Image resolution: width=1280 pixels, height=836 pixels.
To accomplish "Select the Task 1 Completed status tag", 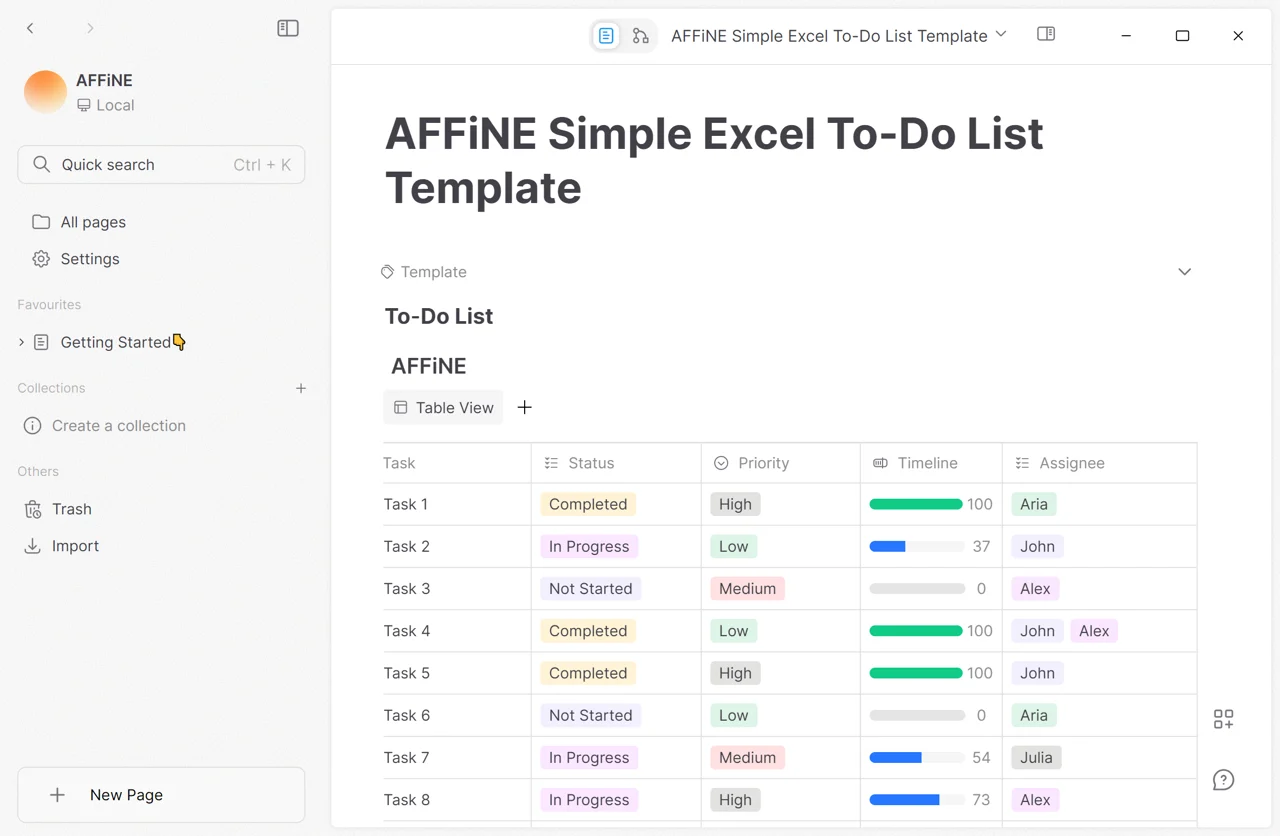I will (588, 505).
